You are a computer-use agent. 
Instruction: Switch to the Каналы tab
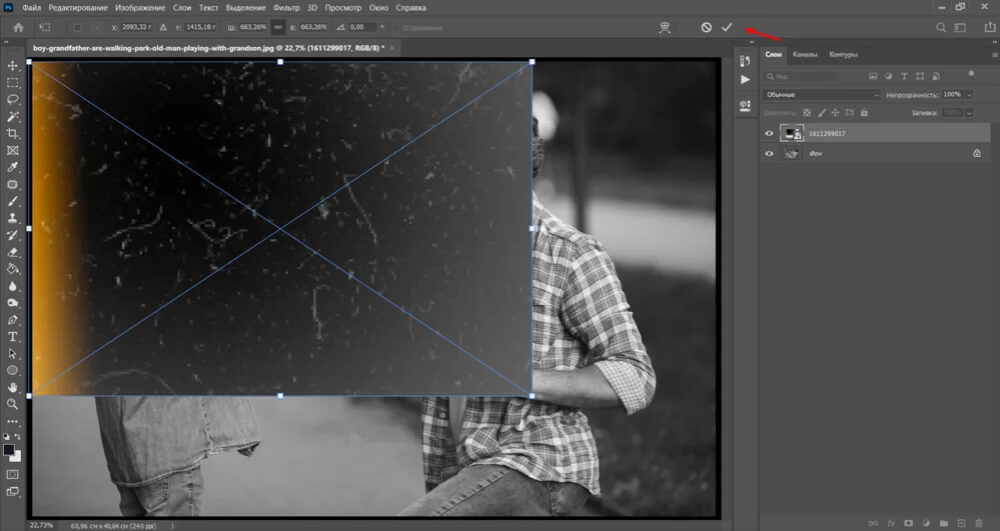(804, 55)
